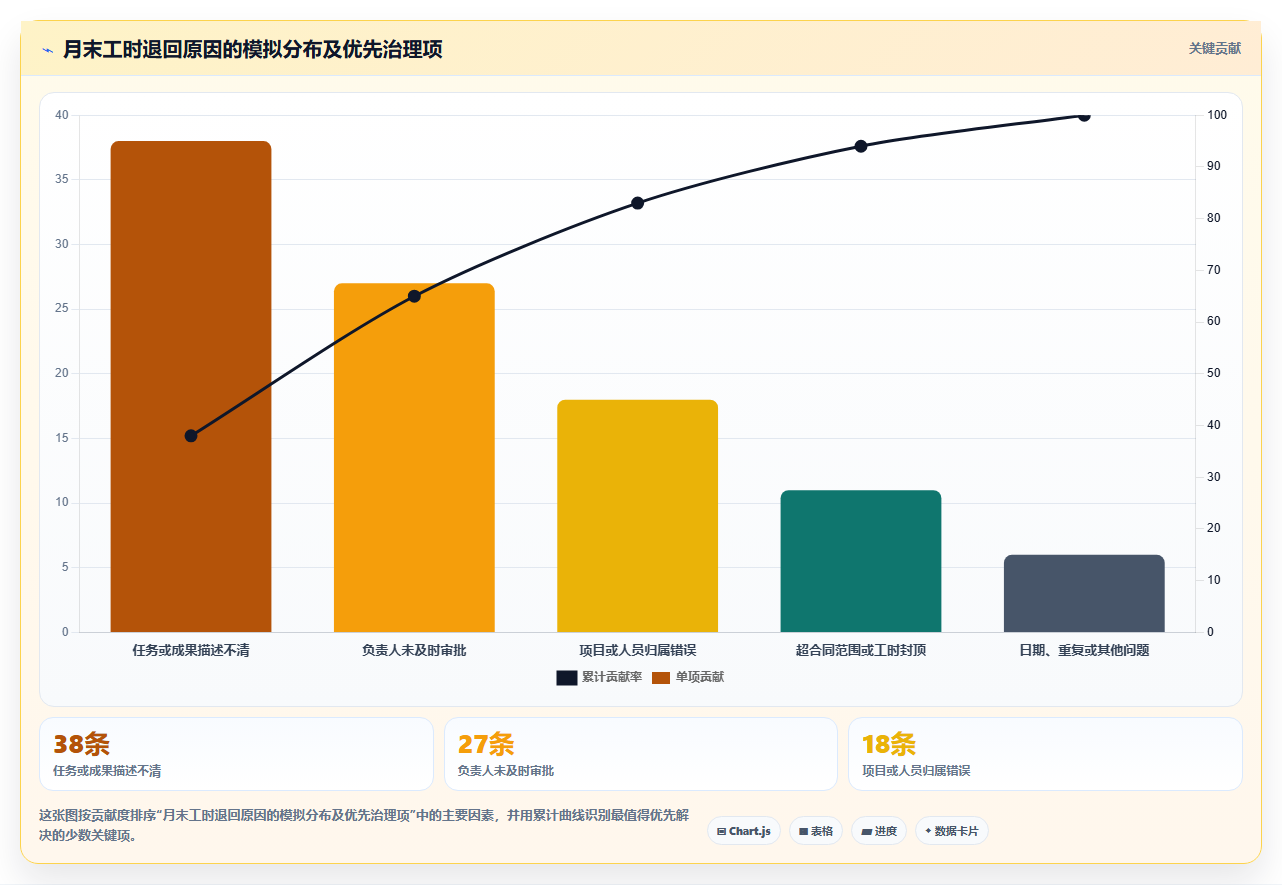Open the 38条 stat card
This screenshot has height=885, width=1282.
pos(236,754)
